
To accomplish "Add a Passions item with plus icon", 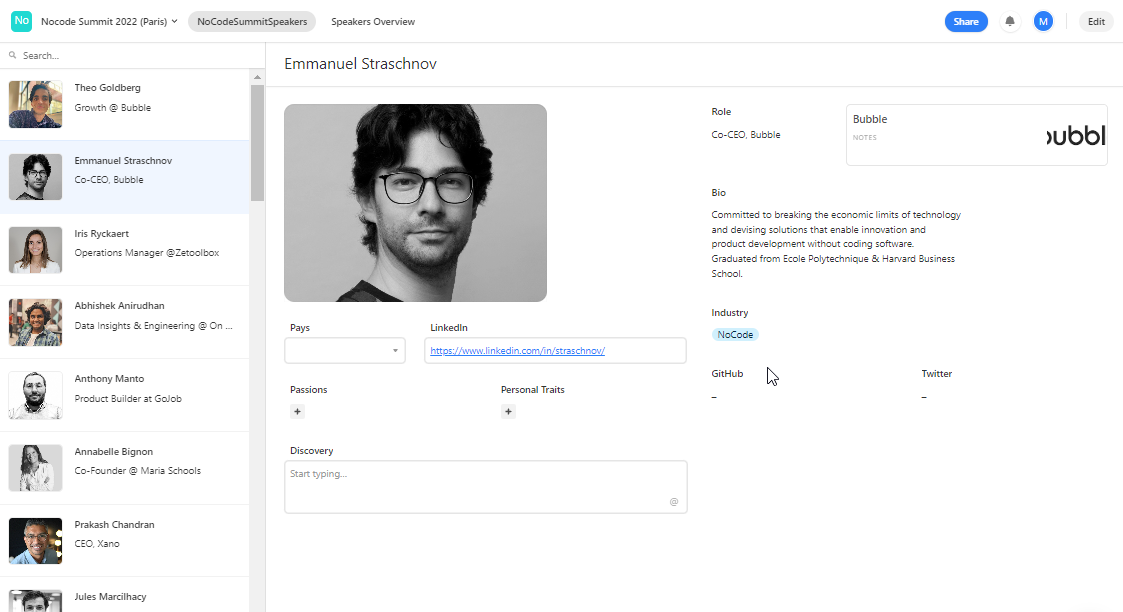I will tap(297, 411).
